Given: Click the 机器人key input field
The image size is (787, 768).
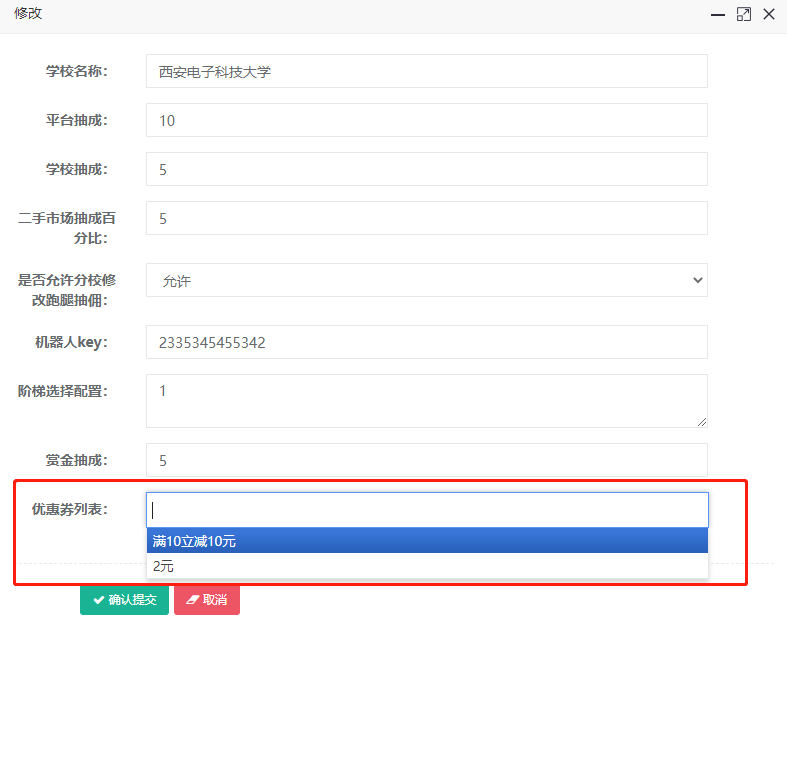Looking at the screenshot, I should pyautogui.click(x=427, y=342).
